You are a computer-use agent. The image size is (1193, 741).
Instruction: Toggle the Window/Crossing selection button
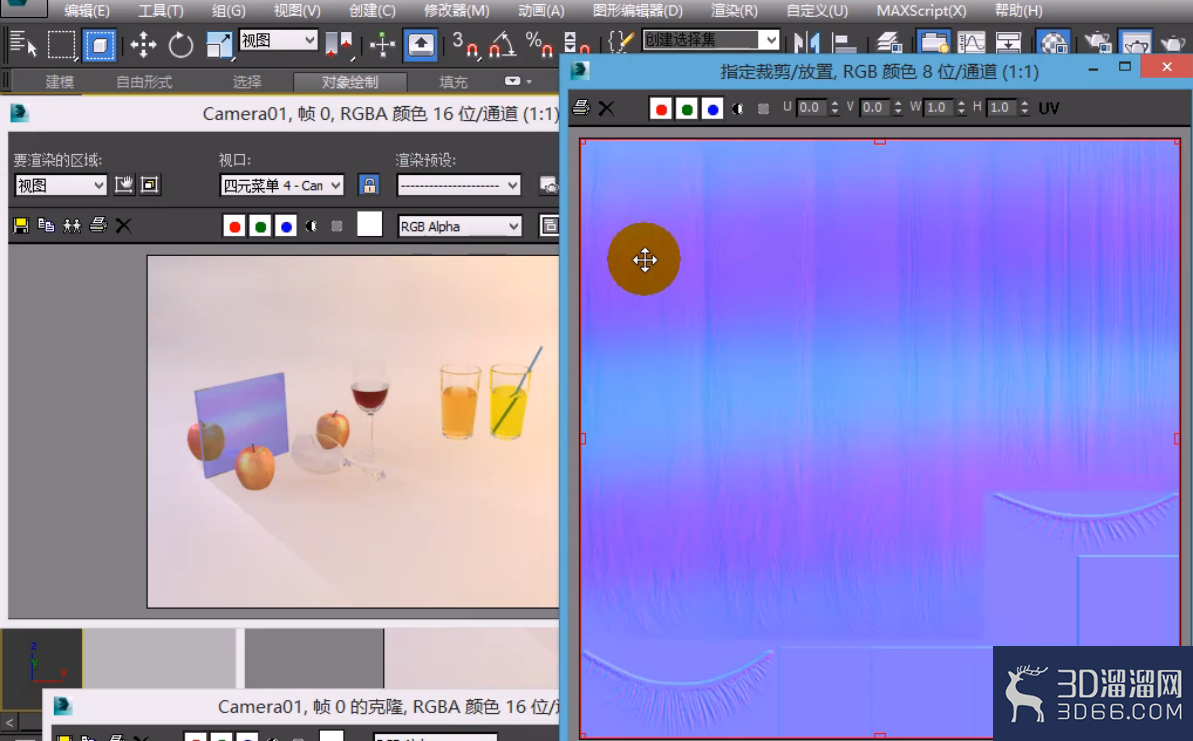(100, 45)
